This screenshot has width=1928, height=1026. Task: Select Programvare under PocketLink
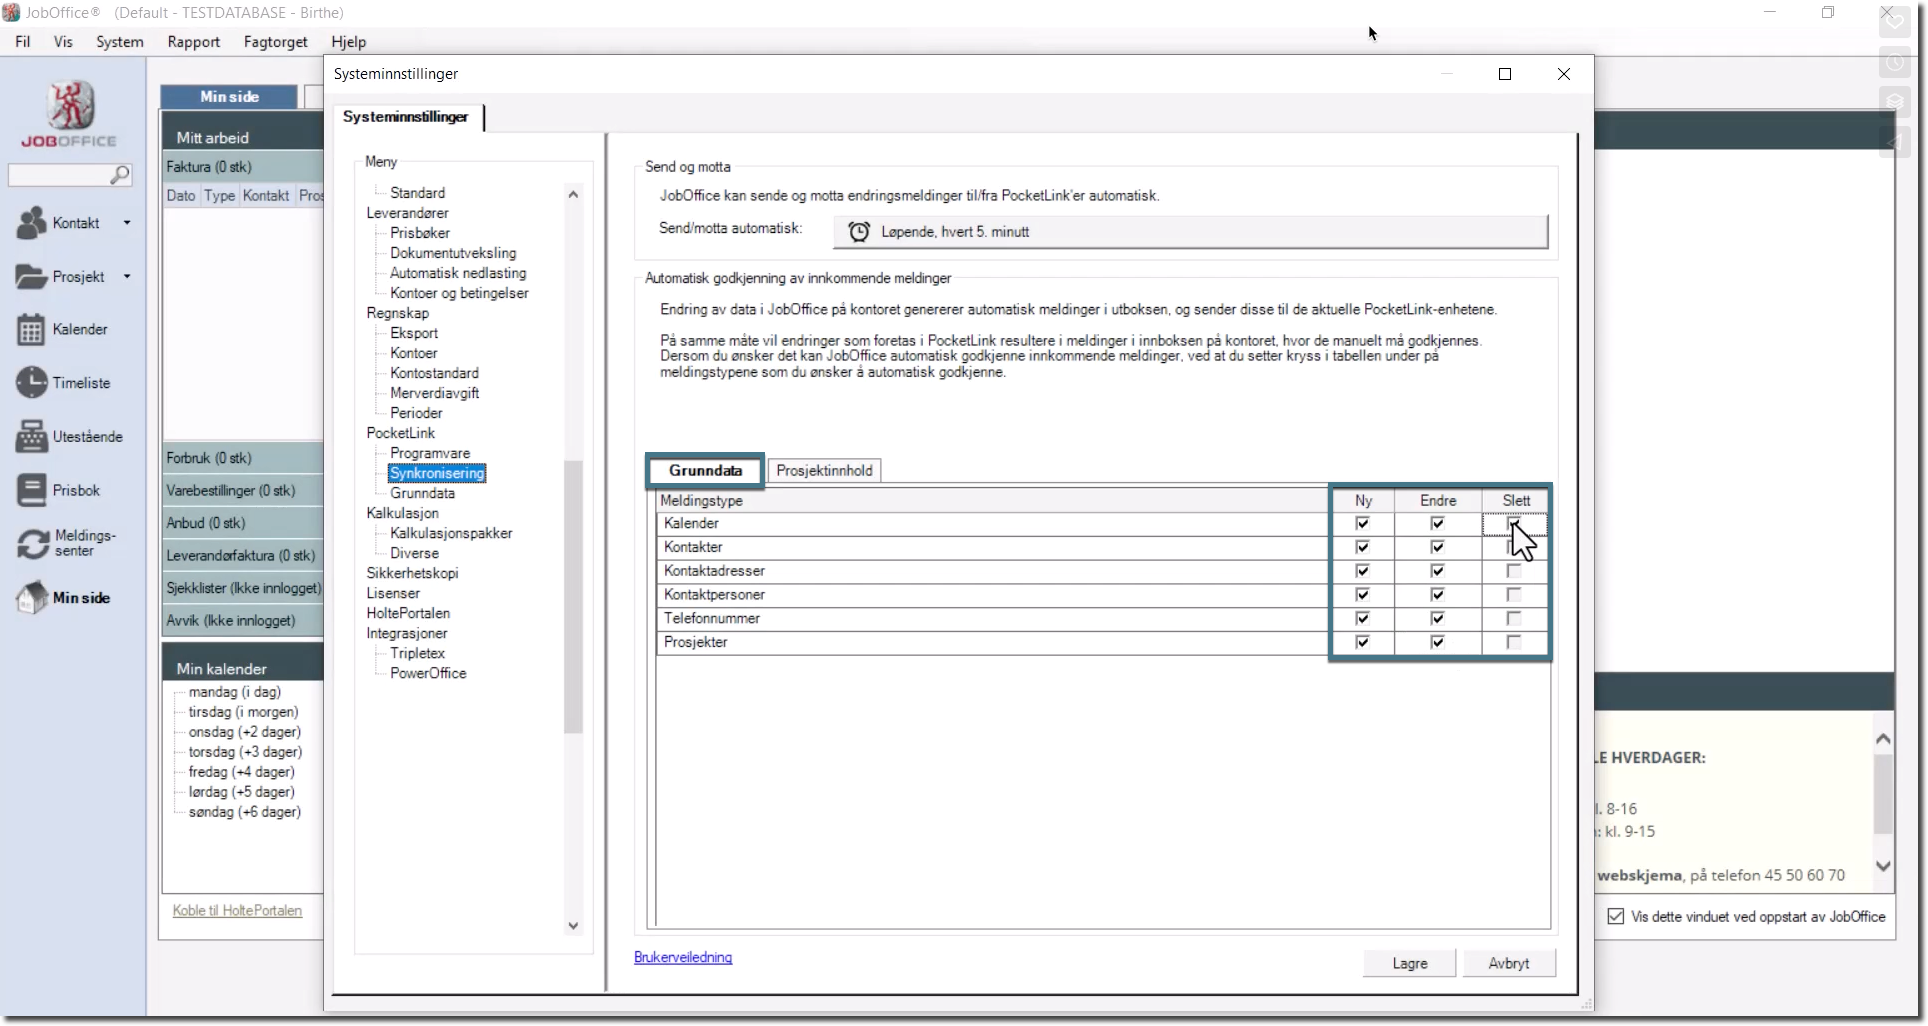(x=430, y=453)
